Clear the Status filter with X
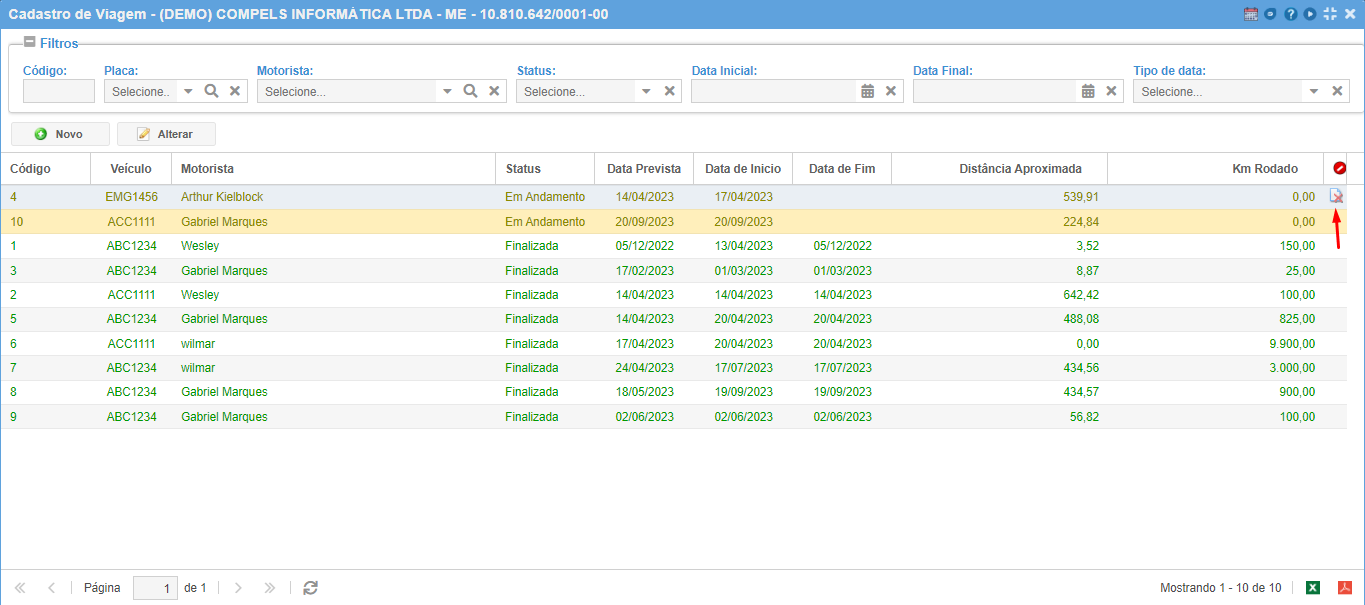 coord(669,91)
